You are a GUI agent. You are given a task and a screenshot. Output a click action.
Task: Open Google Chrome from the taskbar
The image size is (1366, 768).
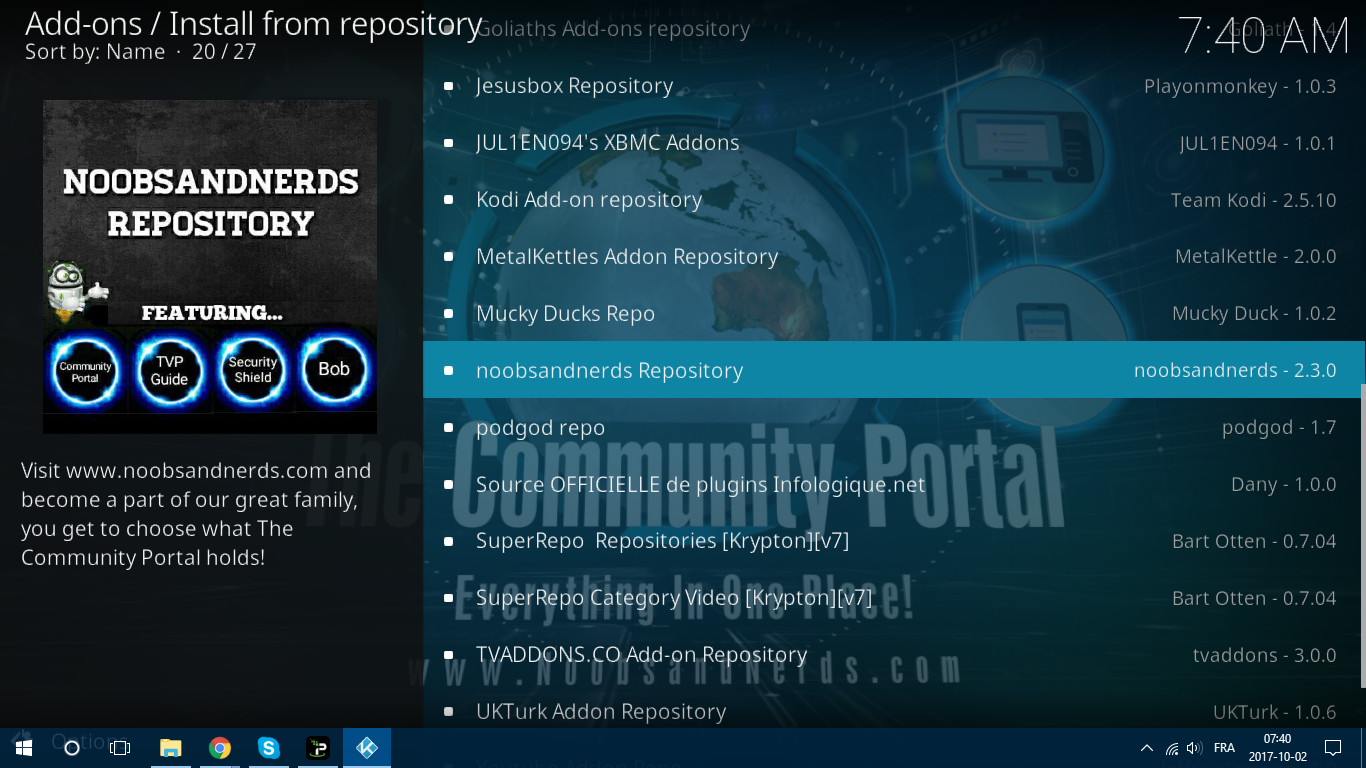(x=220, y=748)
